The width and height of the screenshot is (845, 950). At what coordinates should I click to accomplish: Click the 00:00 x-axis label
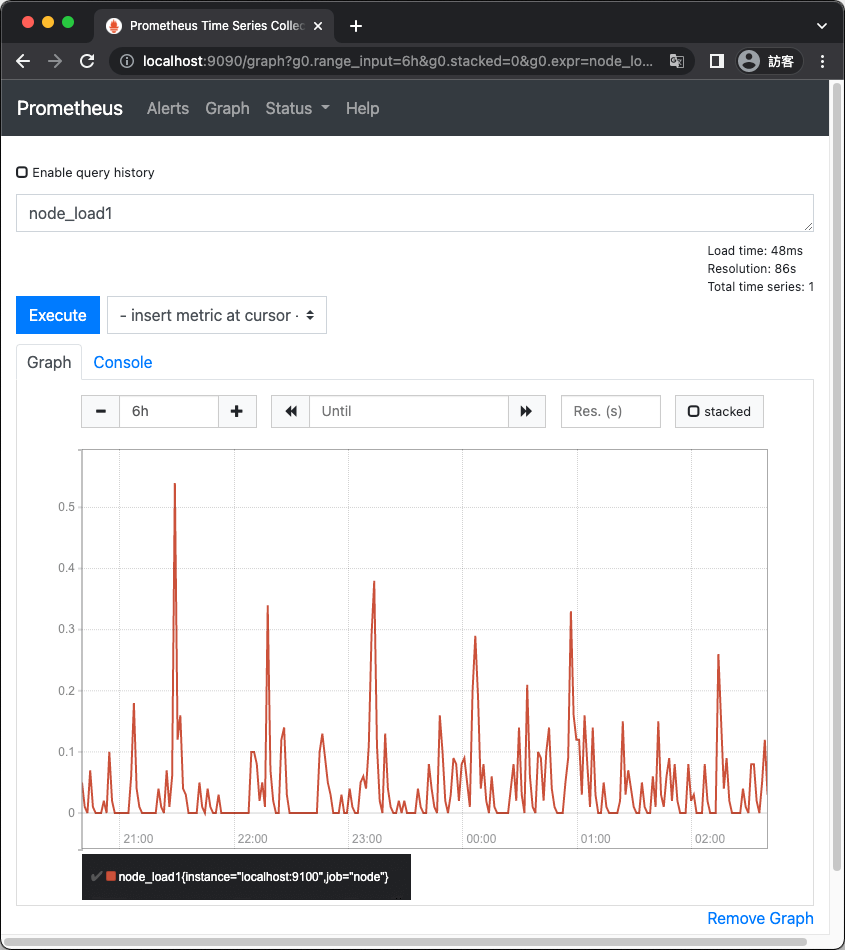482,839
